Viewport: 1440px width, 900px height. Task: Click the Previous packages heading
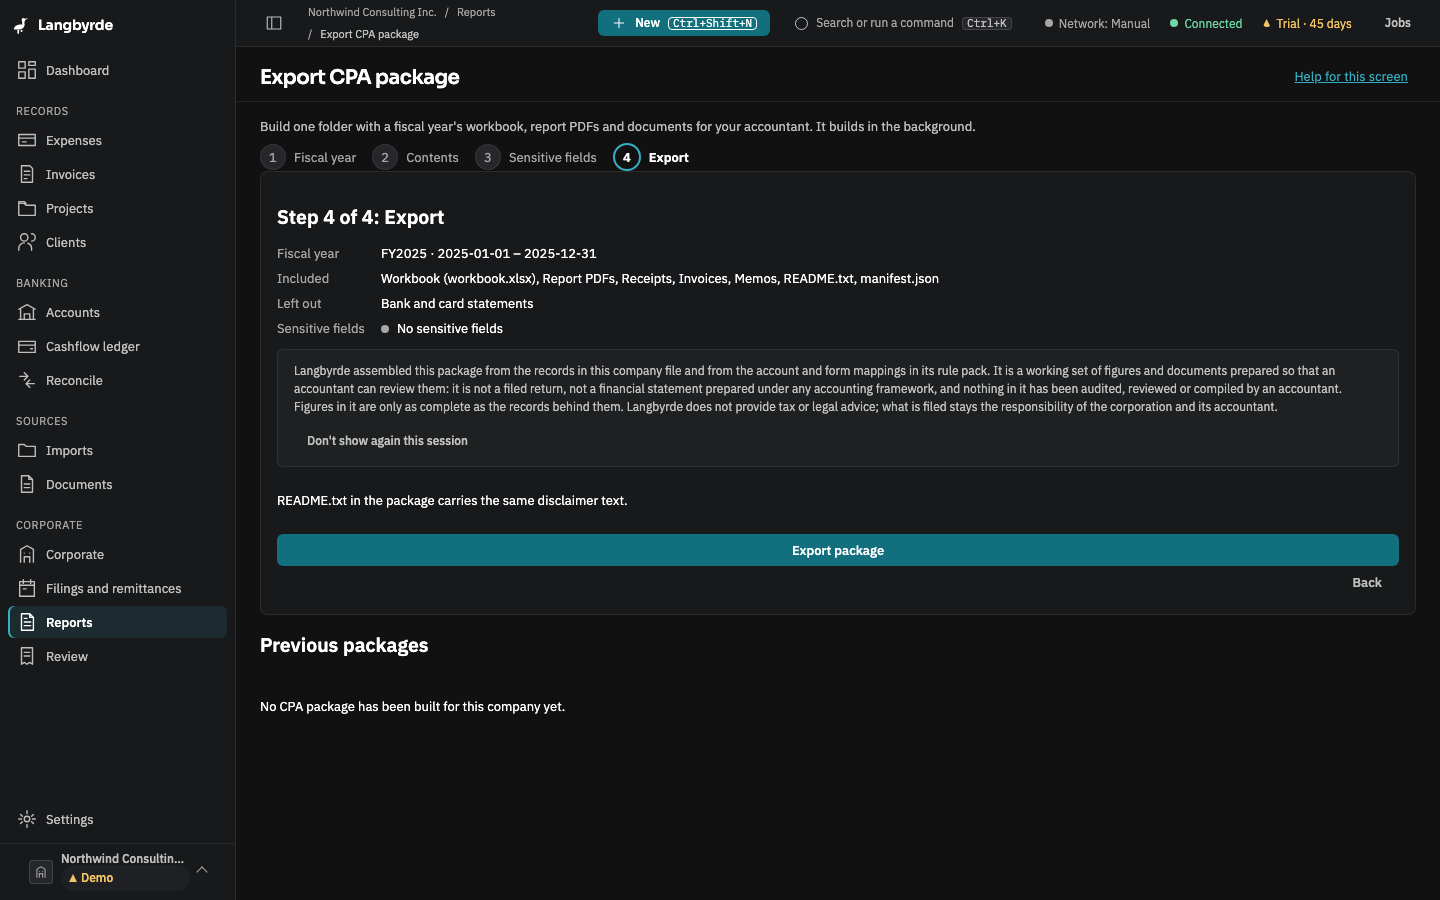(x=344, y=645)
